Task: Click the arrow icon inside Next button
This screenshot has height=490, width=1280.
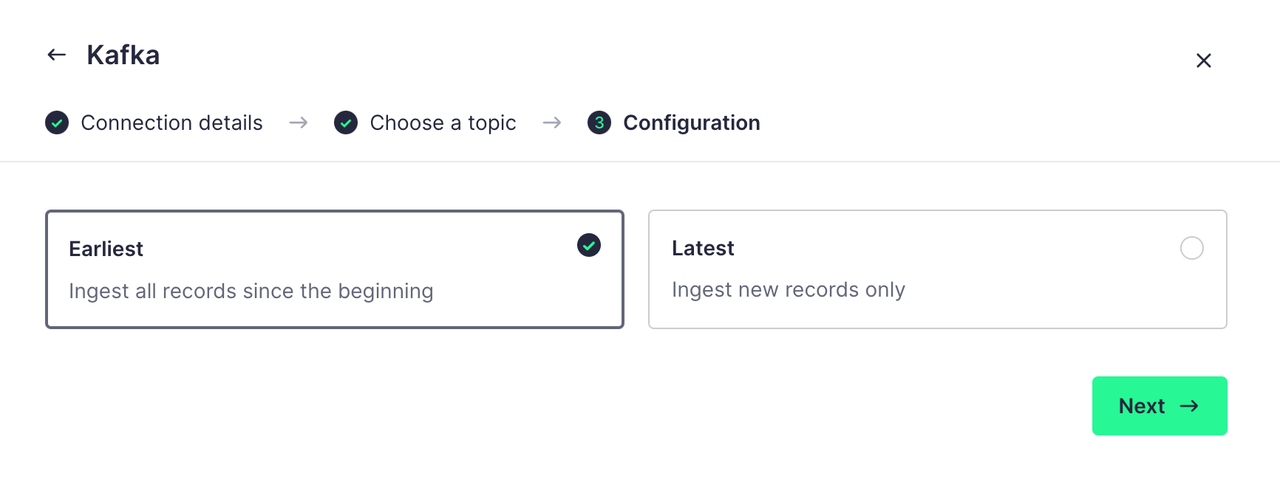Action: pyautogui.click(x=1189, y=406)
